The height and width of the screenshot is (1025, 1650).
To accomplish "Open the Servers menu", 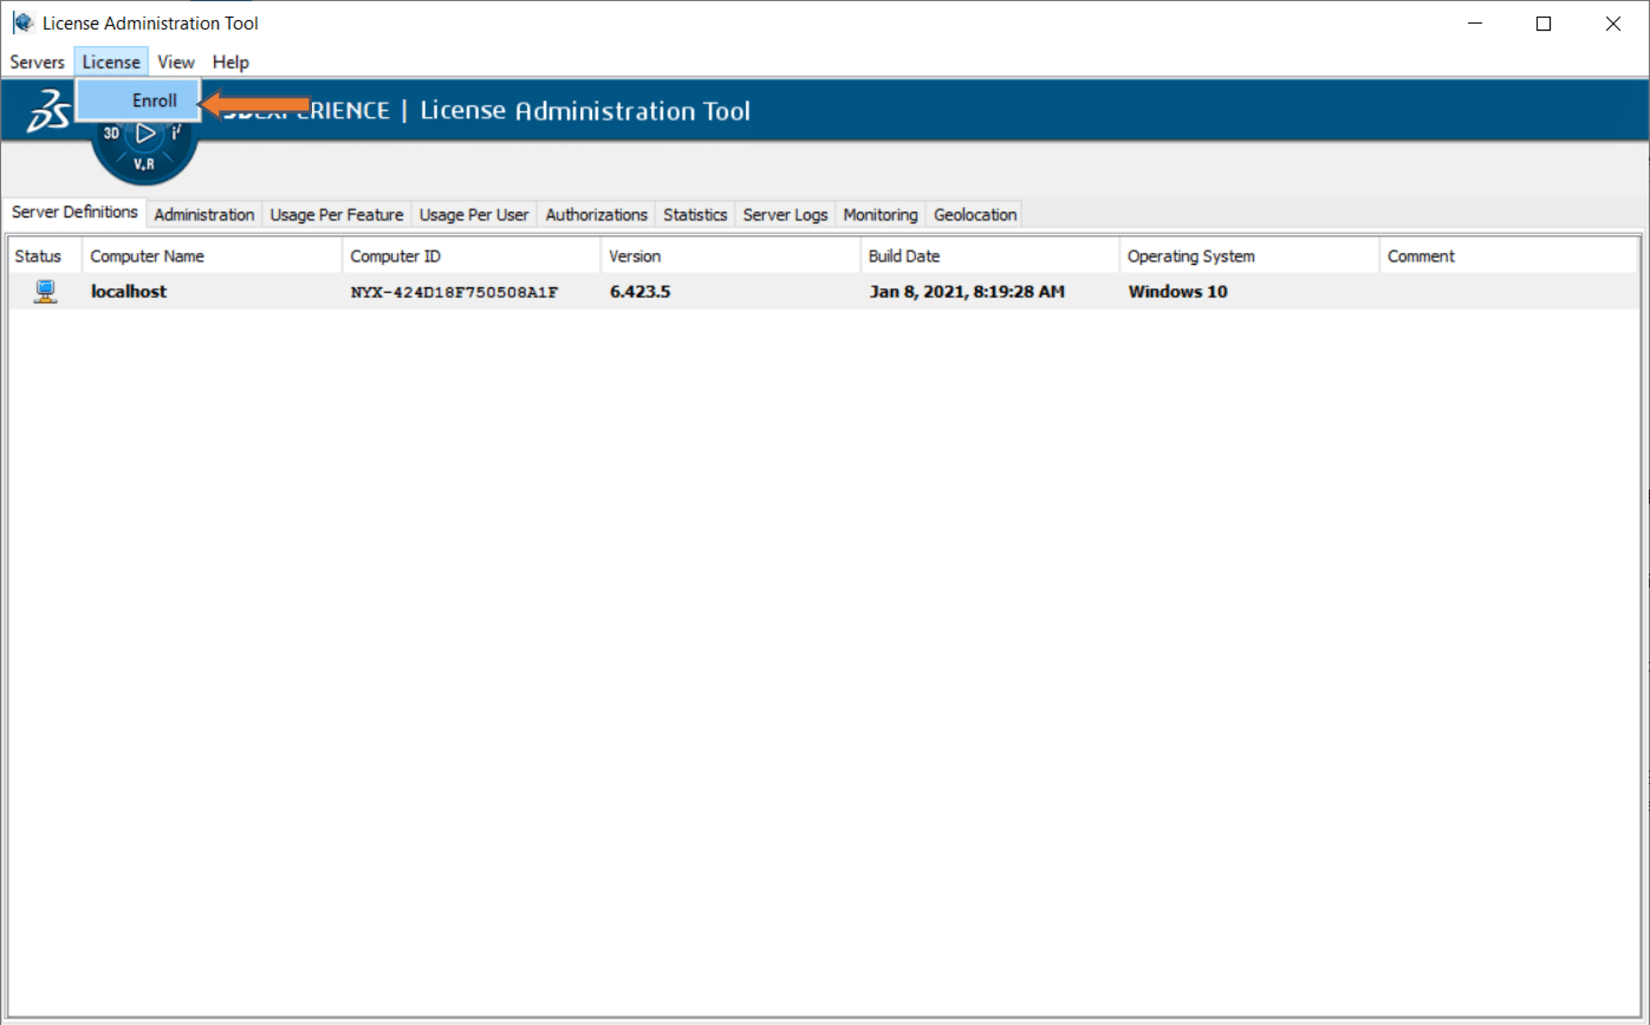I will coord(37,62).
